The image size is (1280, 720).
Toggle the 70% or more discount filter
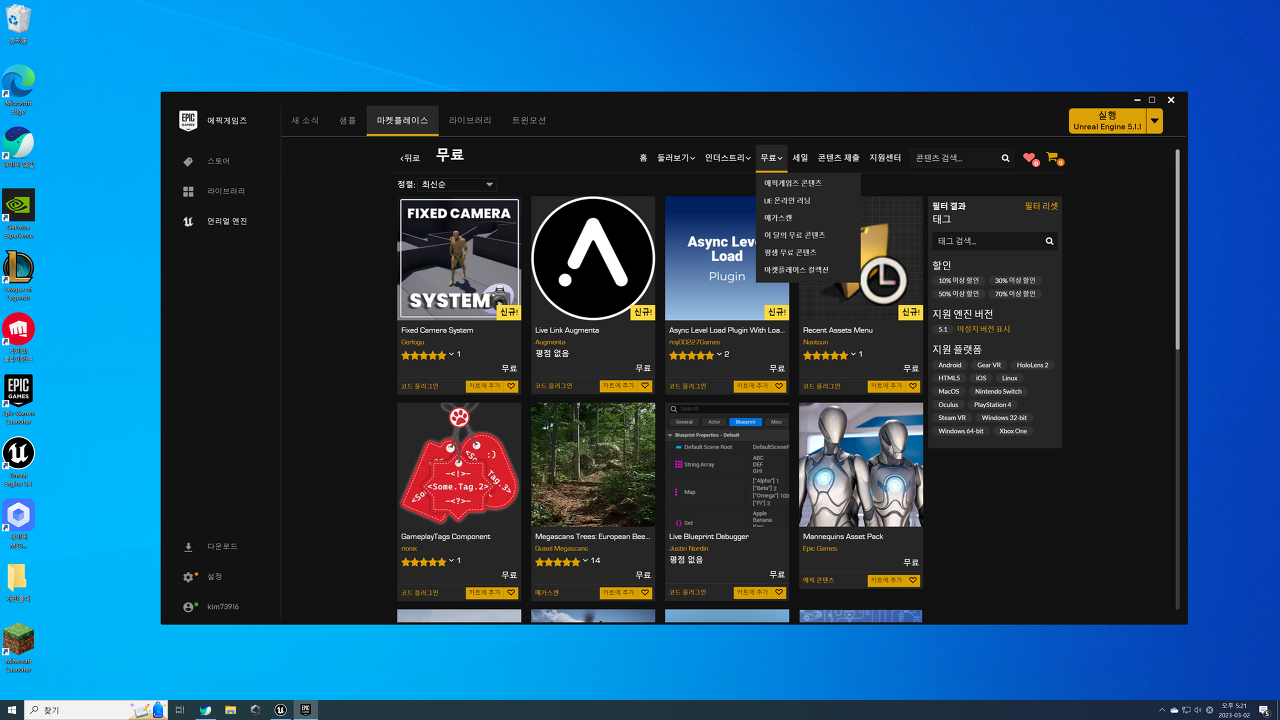point(1015,294)
